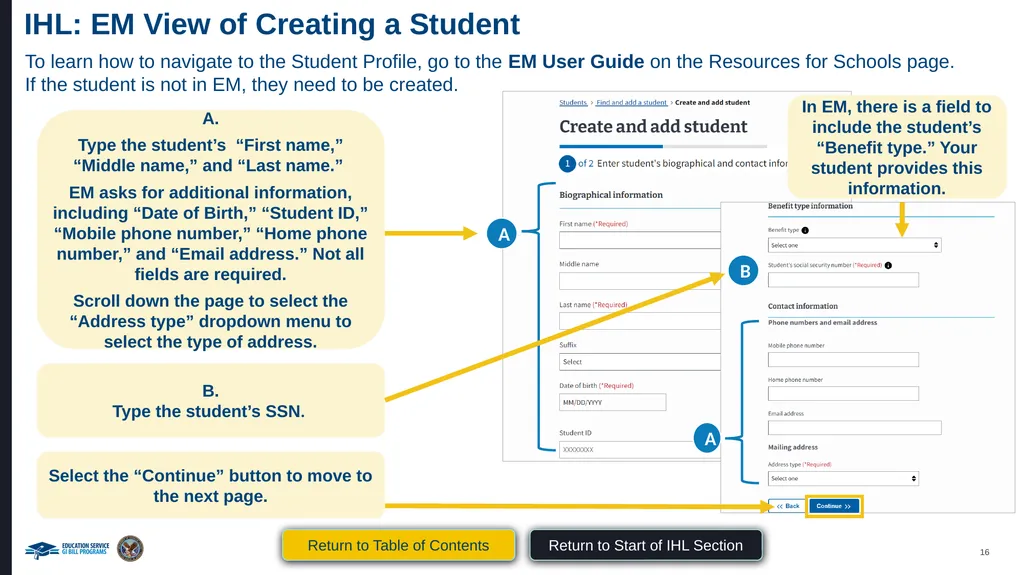Click the Mobile phone number field

point(843,359)
